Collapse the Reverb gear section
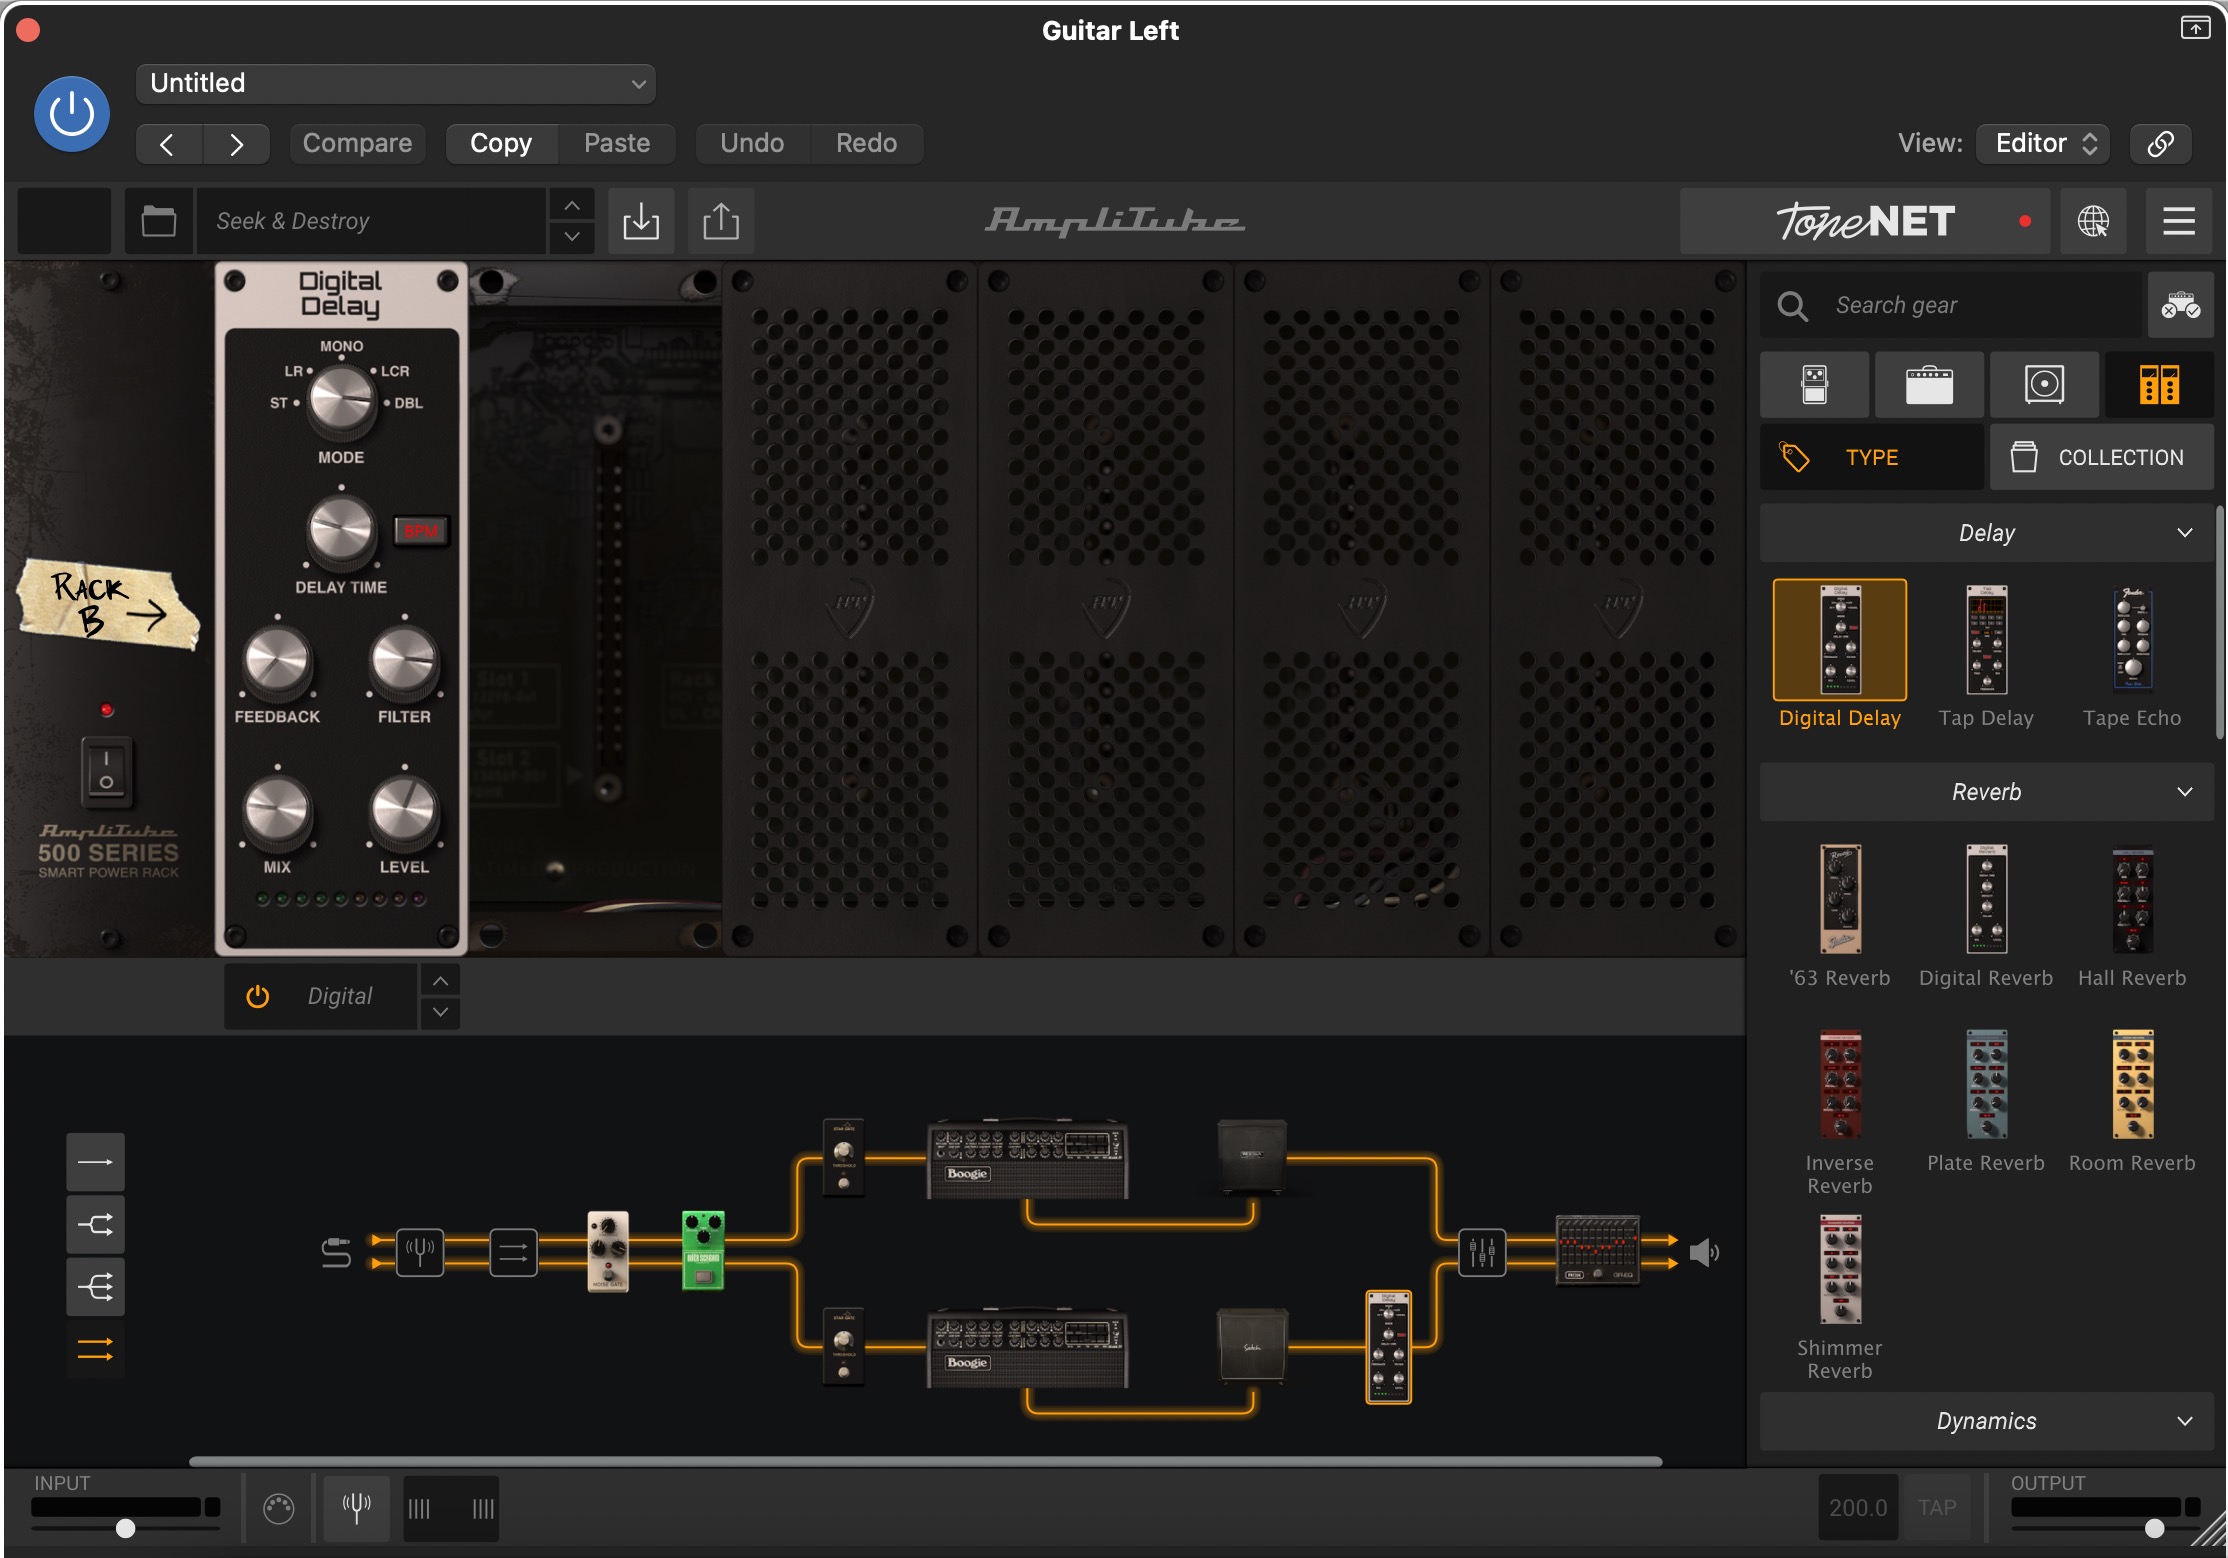The width and height of the screenshot is (2228, 1558). coord(2185,792)
